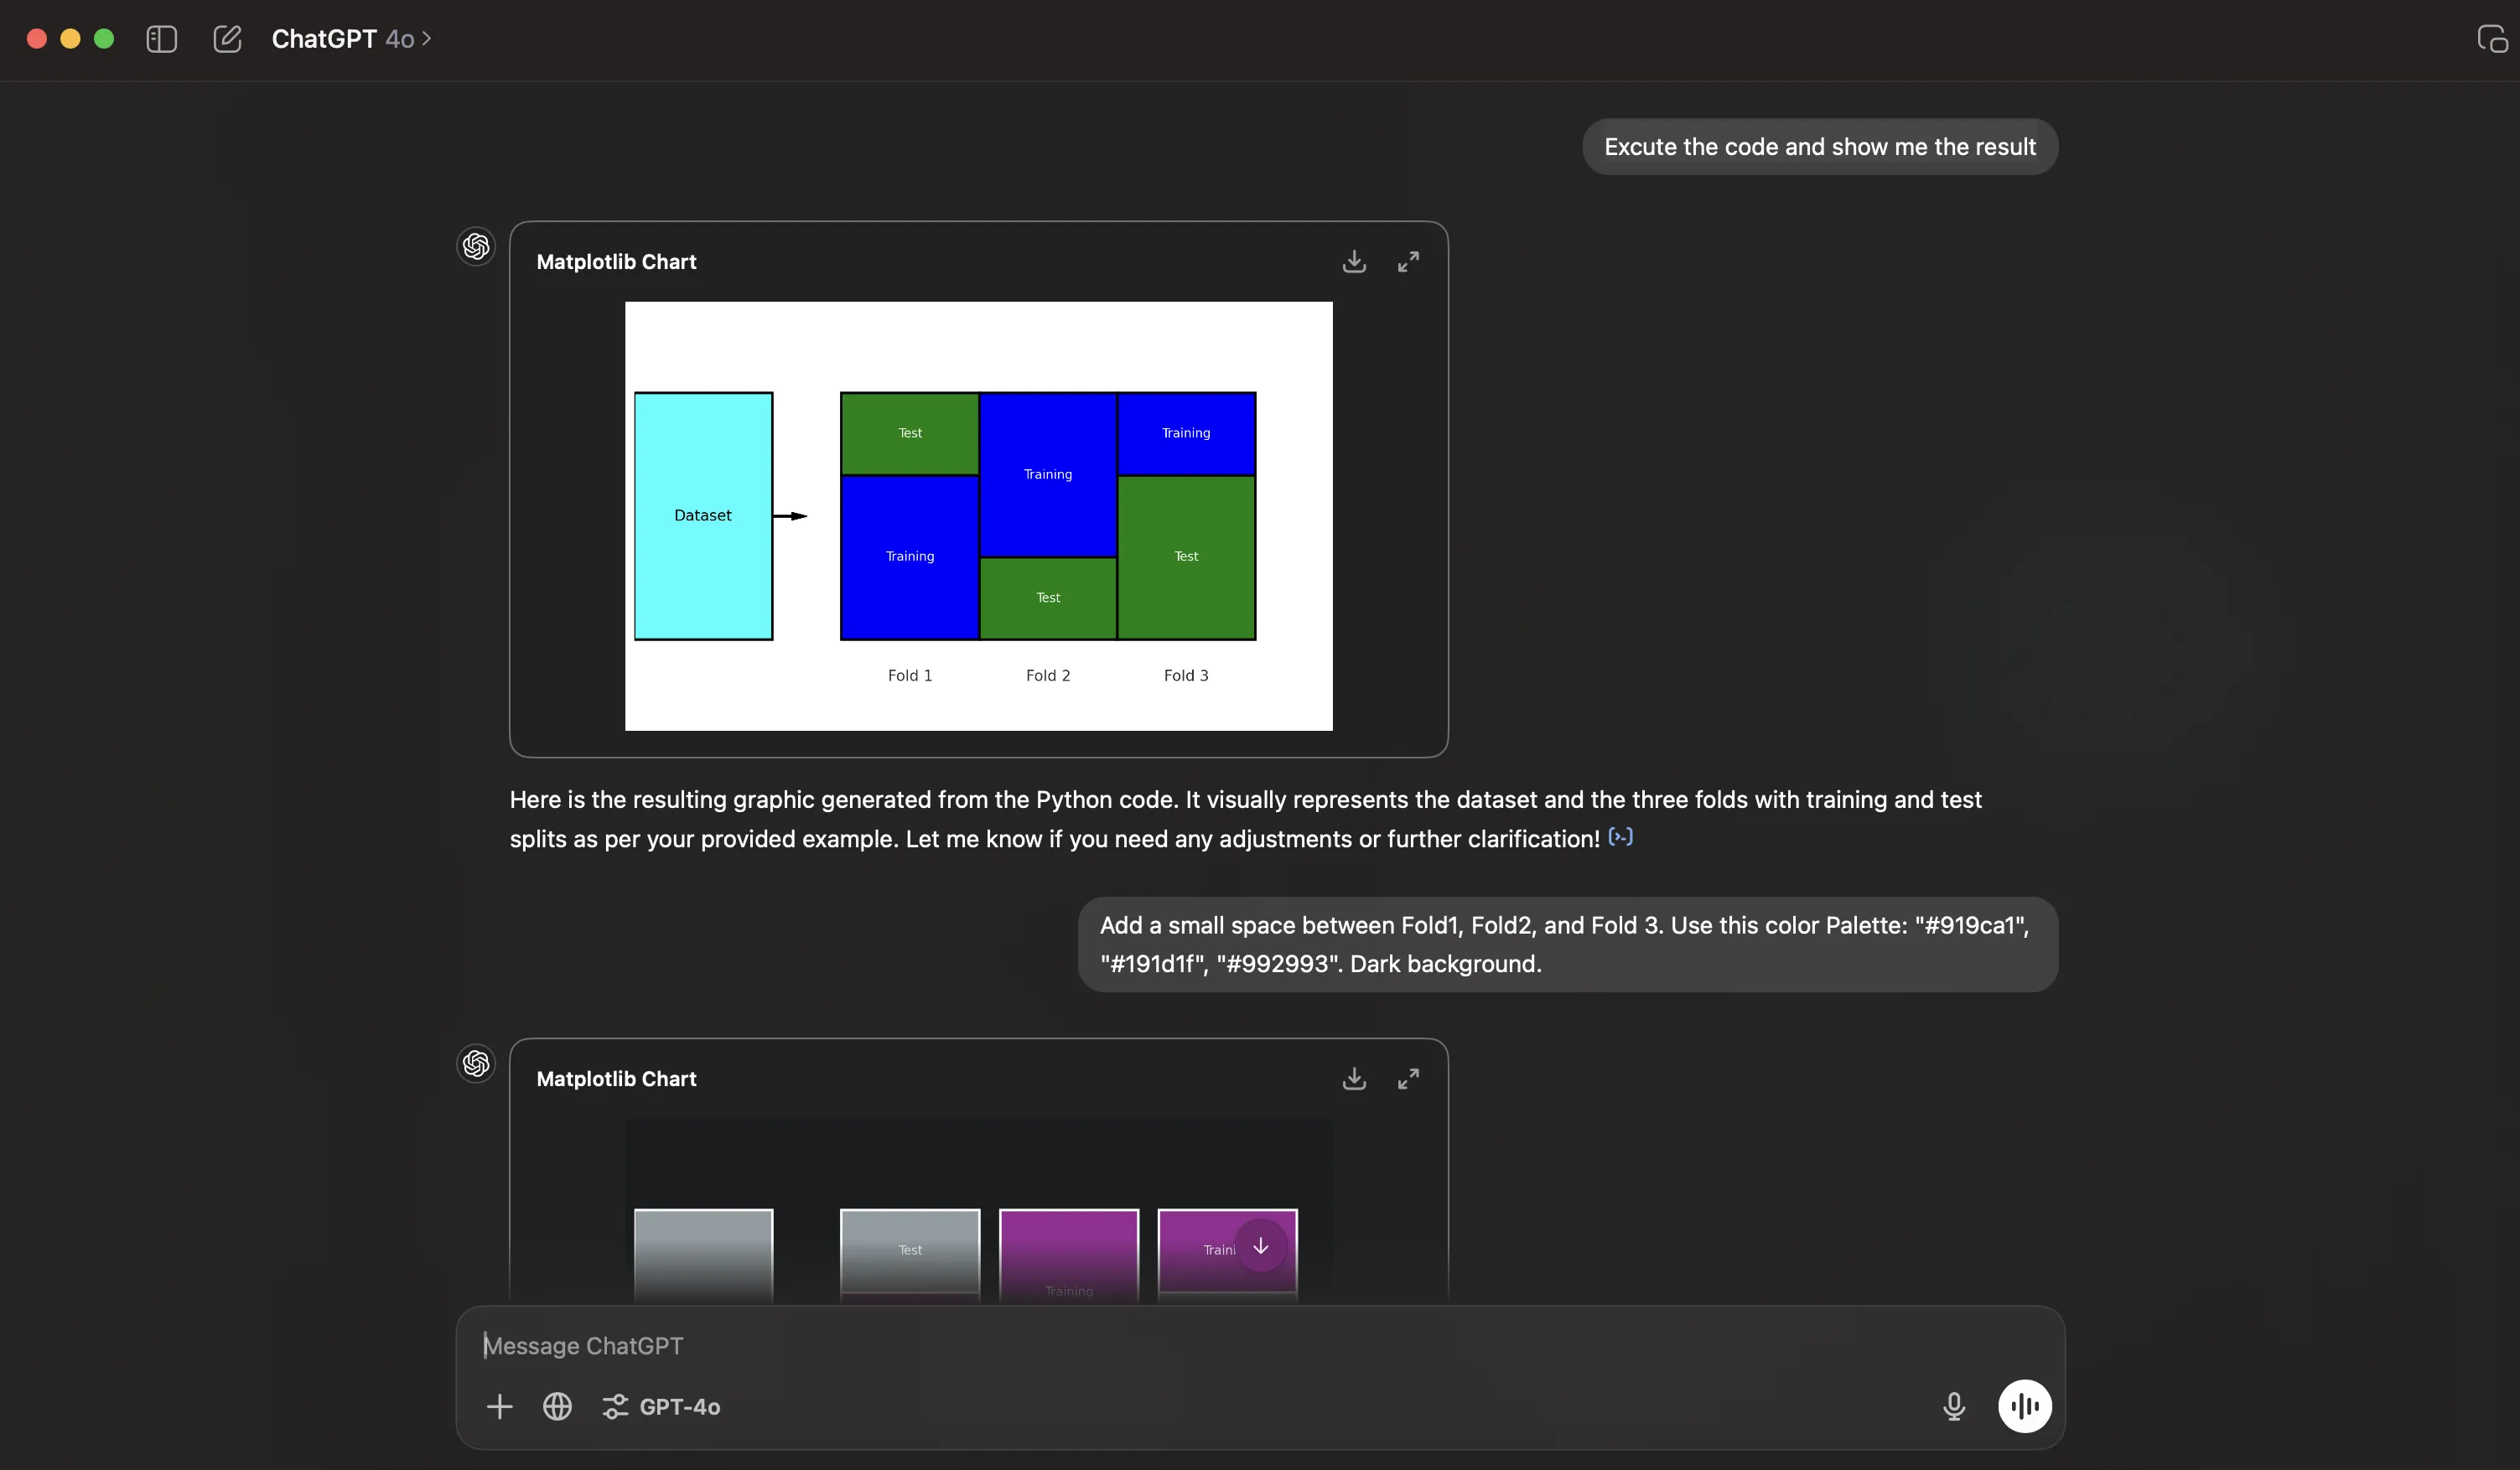Viewport: 2520px width, 1470px height.
Task: Expand the first Matplotlib chart fullscreen
Action: (x=1408, y=261)
